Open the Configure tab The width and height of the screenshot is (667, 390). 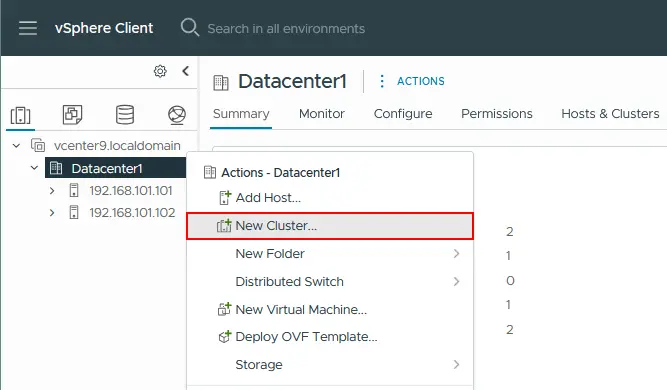[403, 114]
